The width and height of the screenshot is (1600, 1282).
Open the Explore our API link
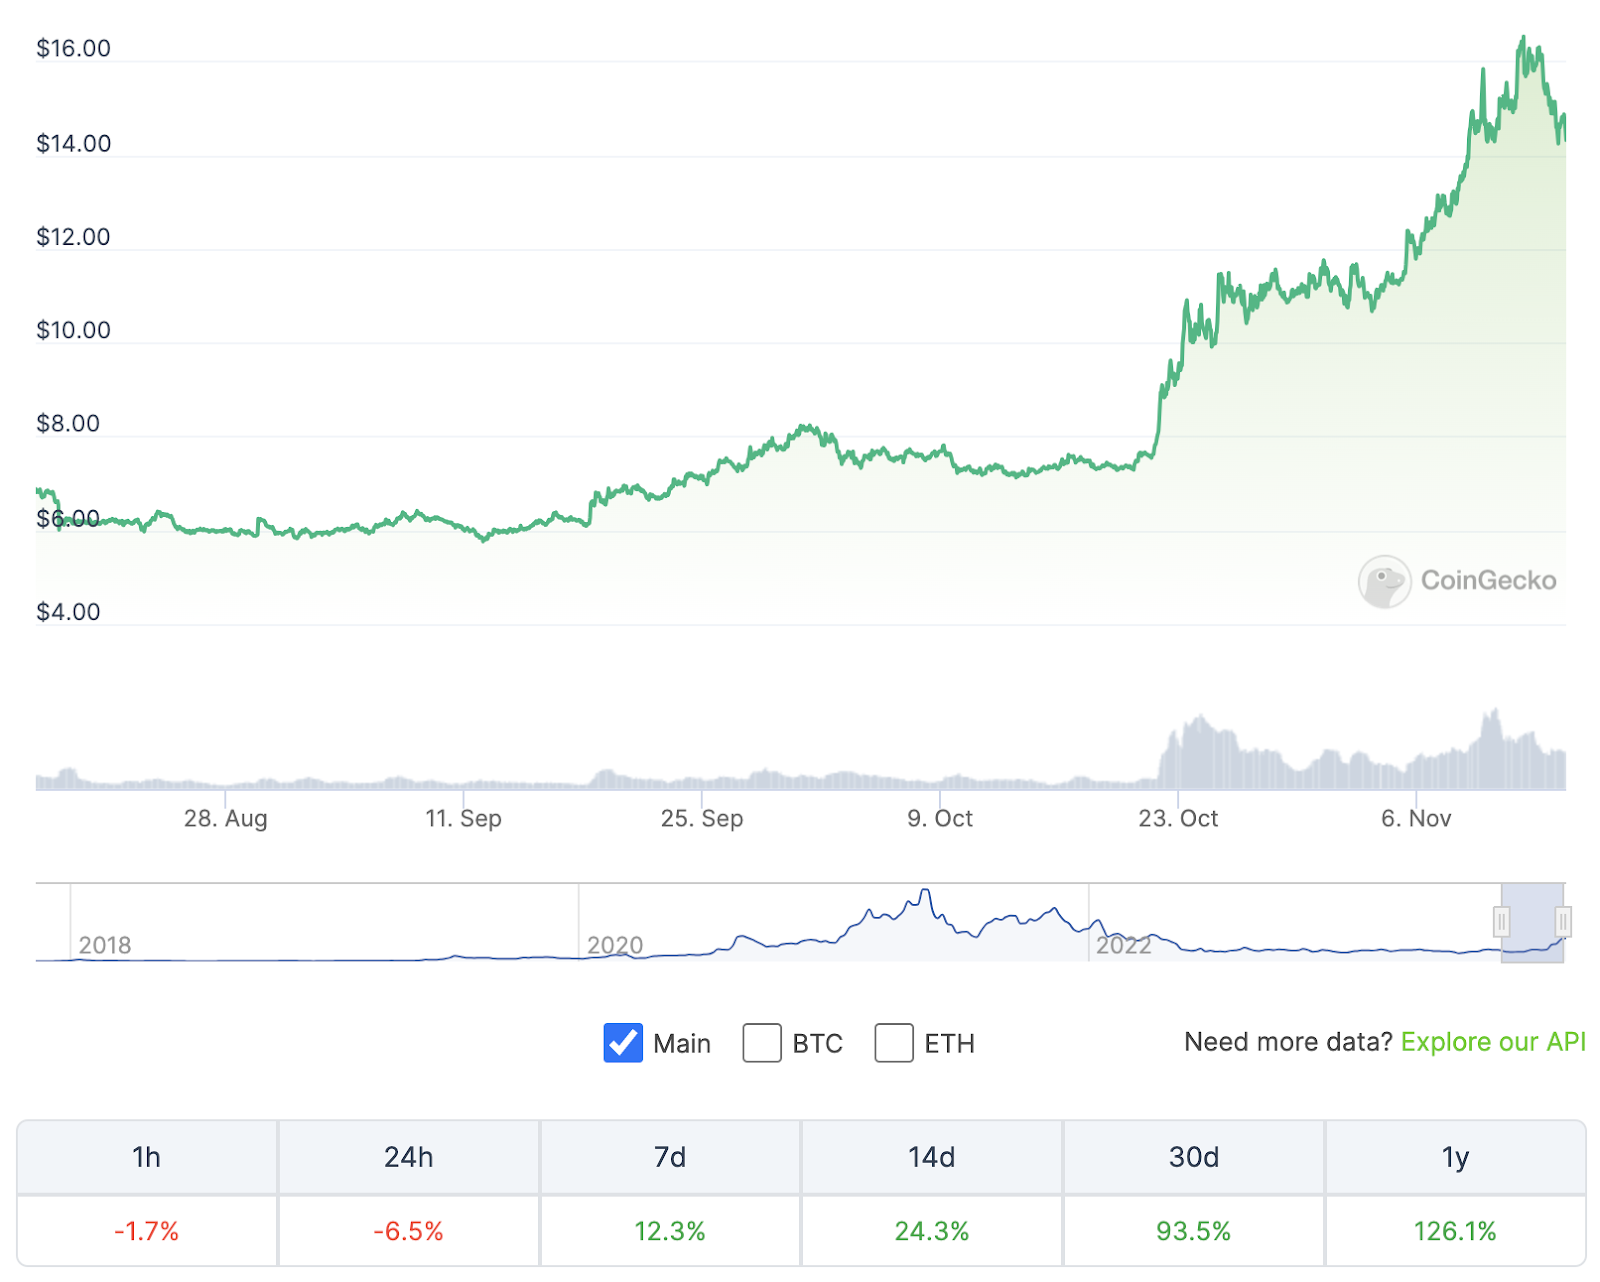(1493, 1042)
